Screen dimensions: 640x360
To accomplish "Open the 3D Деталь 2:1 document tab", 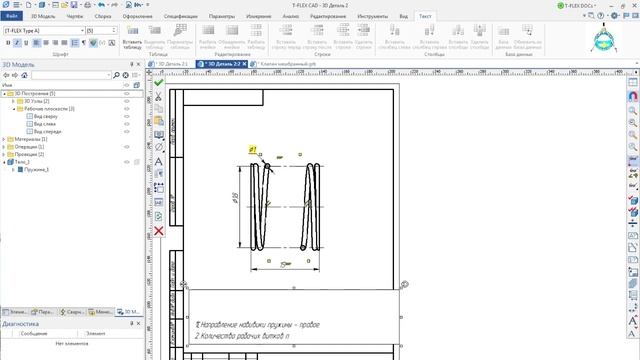I will click(x=169, y=64).
